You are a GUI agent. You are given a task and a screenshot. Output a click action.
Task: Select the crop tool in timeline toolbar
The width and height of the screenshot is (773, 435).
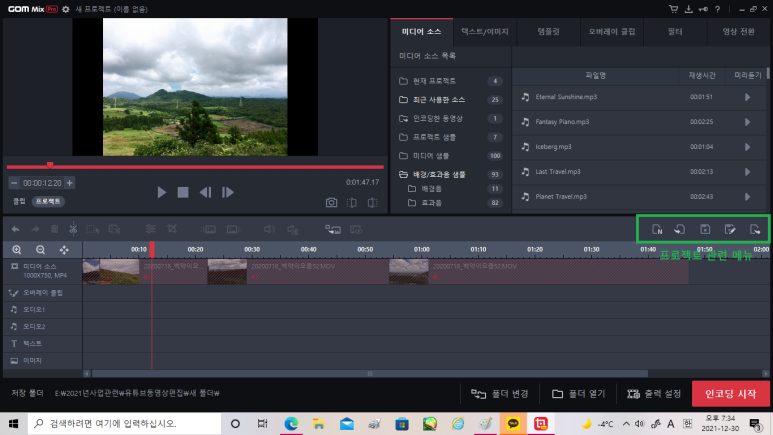point(172,229)
